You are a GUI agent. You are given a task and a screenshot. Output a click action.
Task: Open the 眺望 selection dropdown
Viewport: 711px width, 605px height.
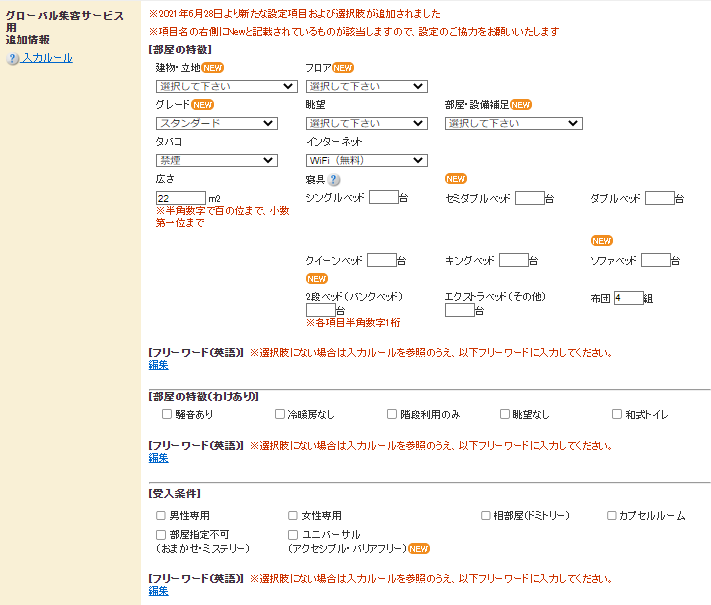coord(366,123)
